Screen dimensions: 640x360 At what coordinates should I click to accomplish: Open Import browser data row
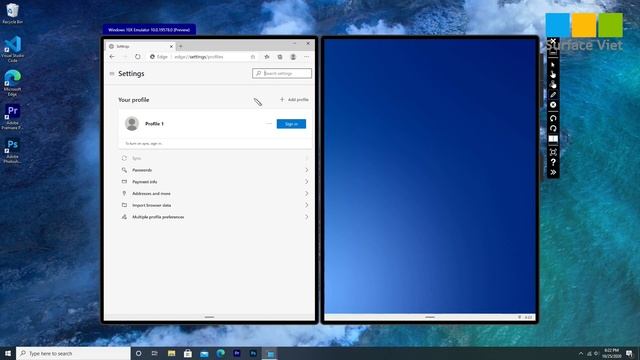click(215, 205)
